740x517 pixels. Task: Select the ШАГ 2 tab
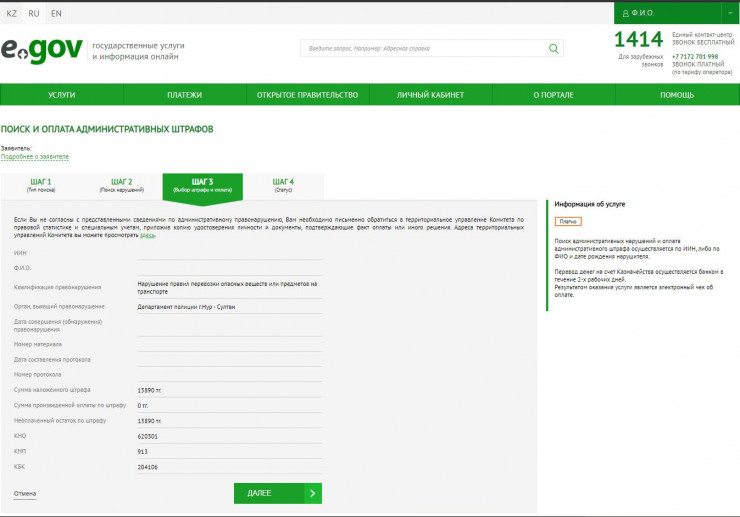122,185
